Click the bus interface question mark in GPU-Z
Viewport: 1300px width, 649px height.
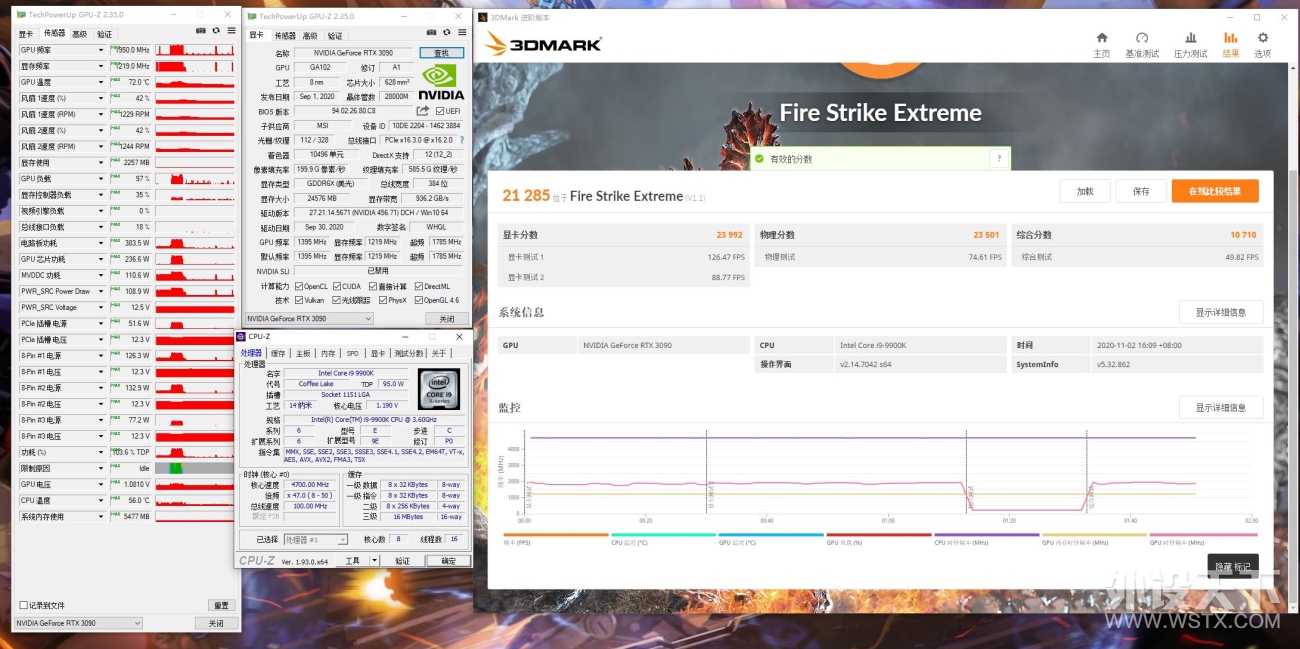pos(461,140)
